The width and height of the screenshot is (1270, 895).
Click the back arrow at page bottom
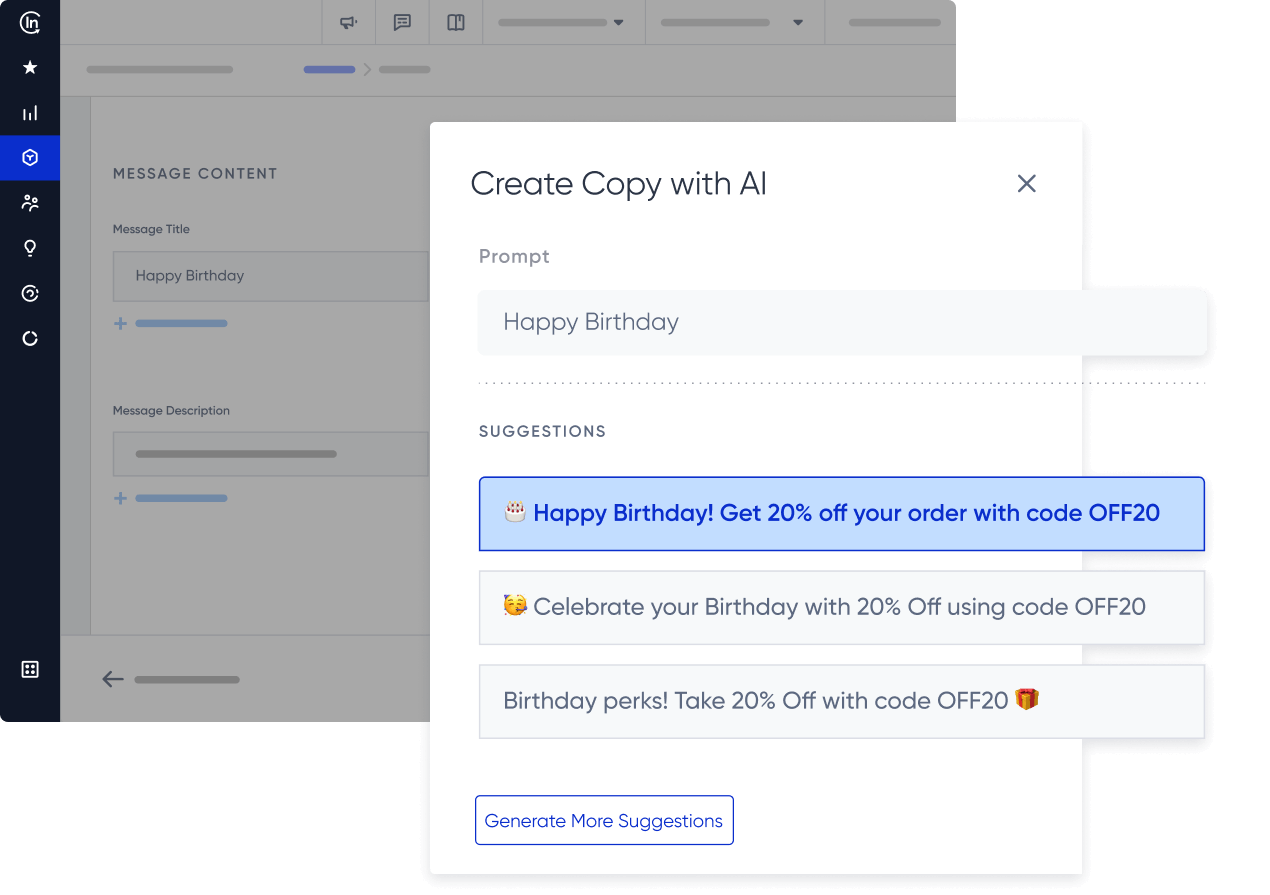pos(113,680)
